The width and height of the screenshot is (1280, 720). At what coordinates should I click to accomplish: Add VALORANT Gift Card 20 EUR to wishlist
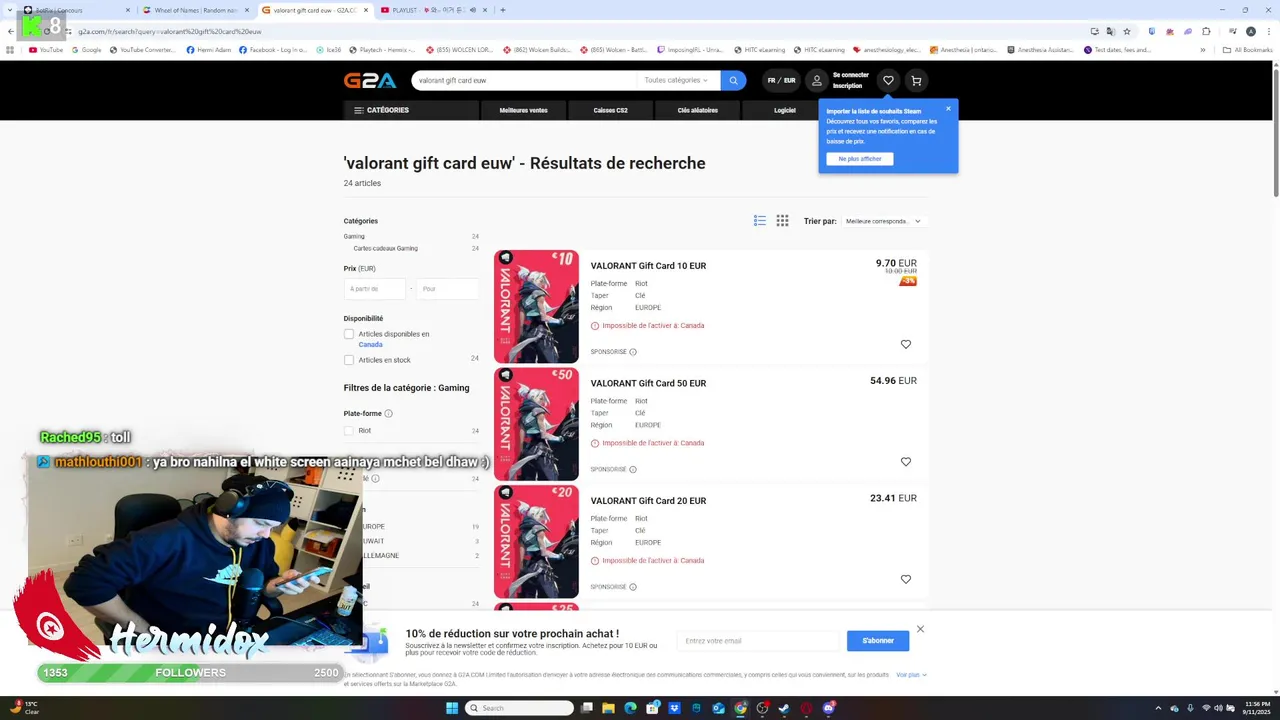[906, 579]
